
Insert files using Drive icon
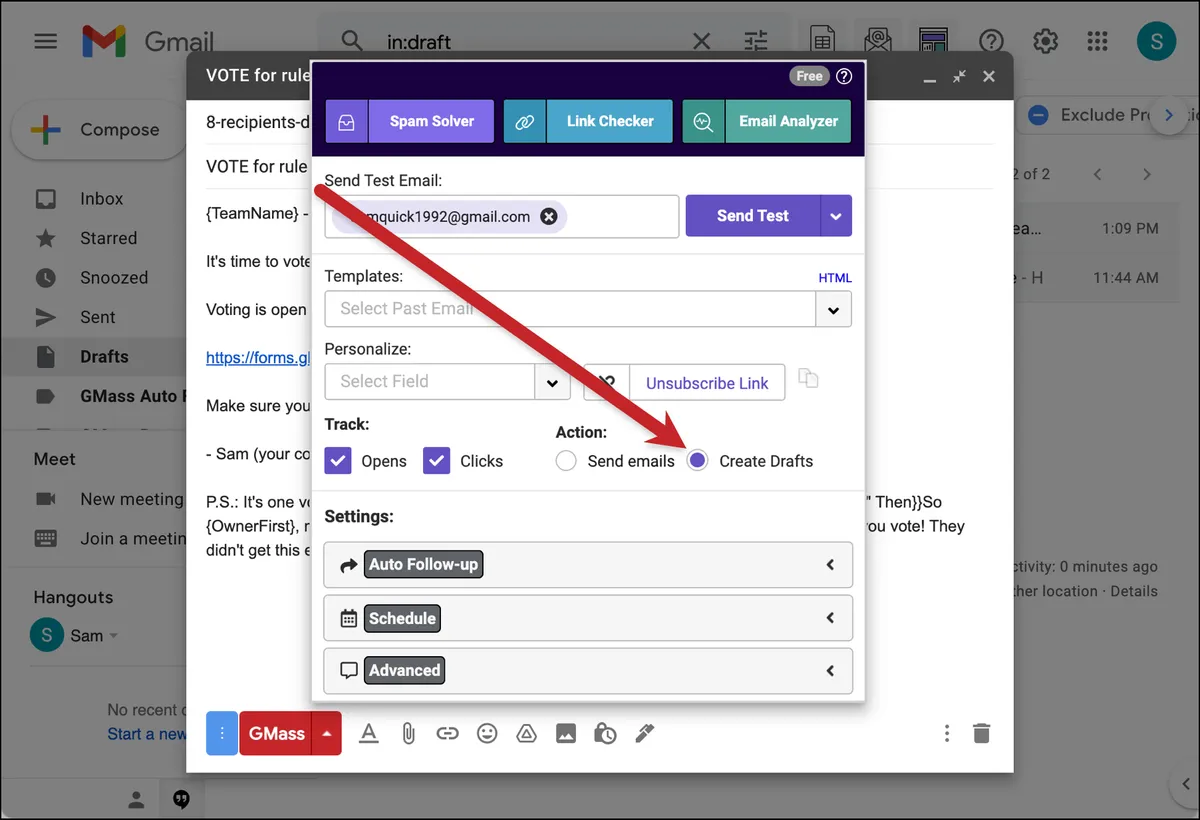(526, 734)
